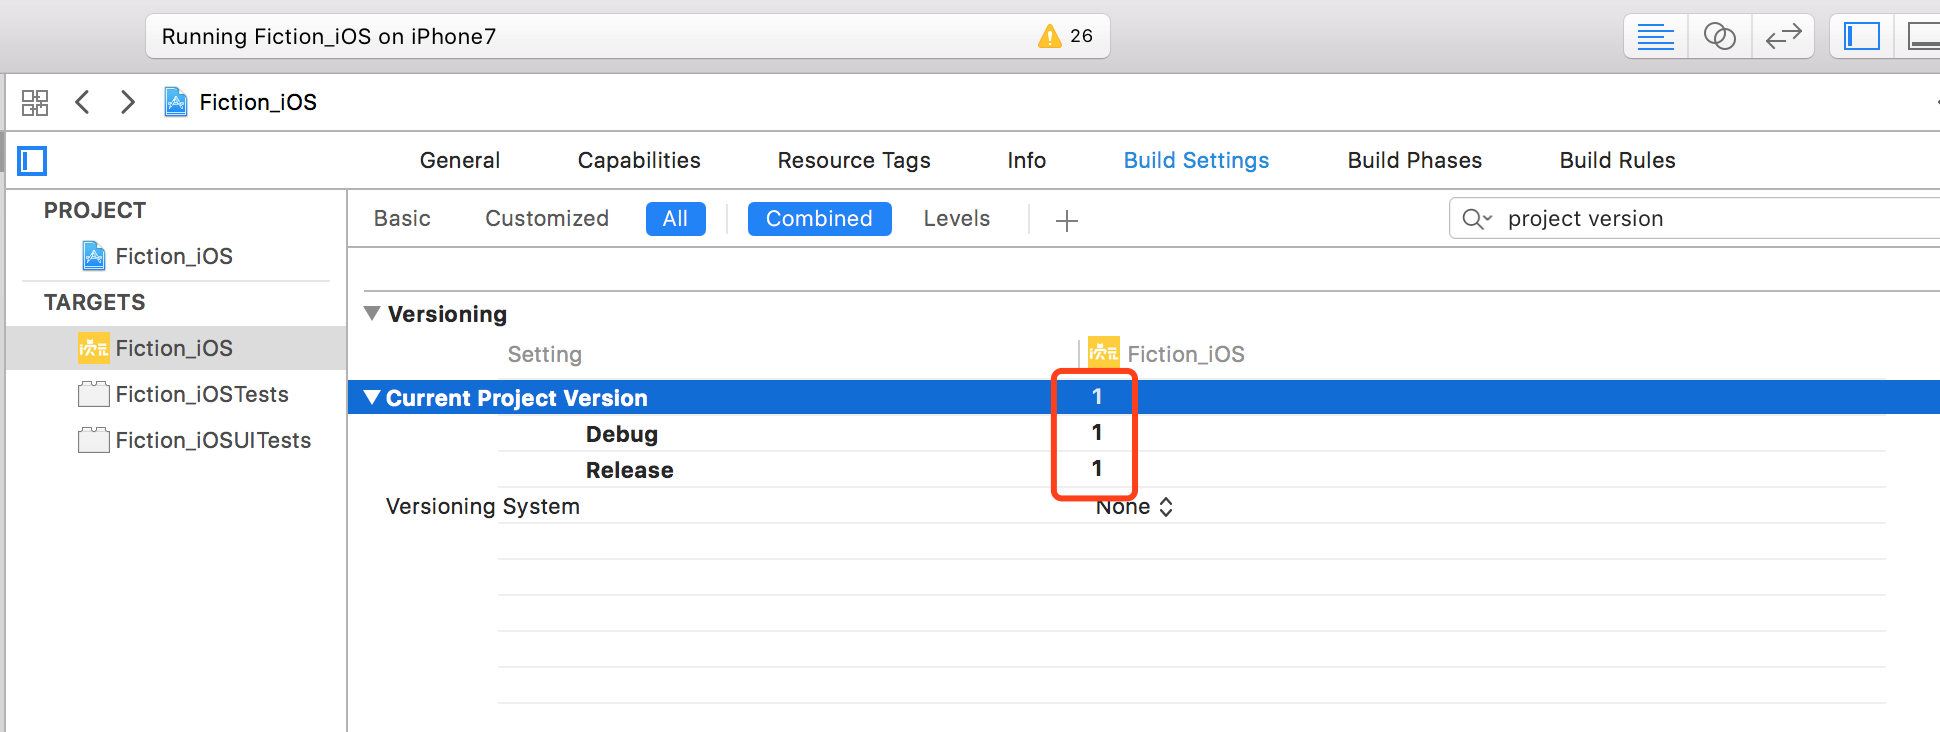Screen dimensions: 1940x732
Task: Click the Debug configuration value
Action: (x=1097, y=433)
